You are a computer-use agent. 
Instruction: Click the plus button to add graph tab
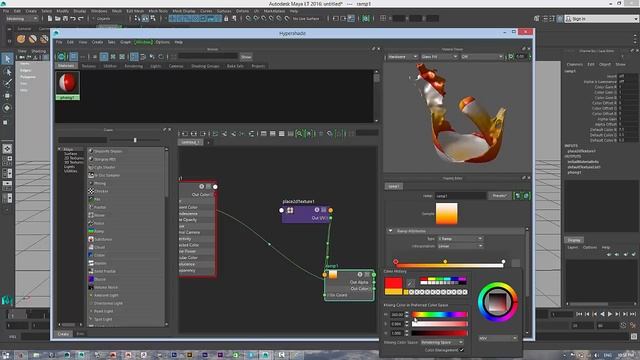208,142
